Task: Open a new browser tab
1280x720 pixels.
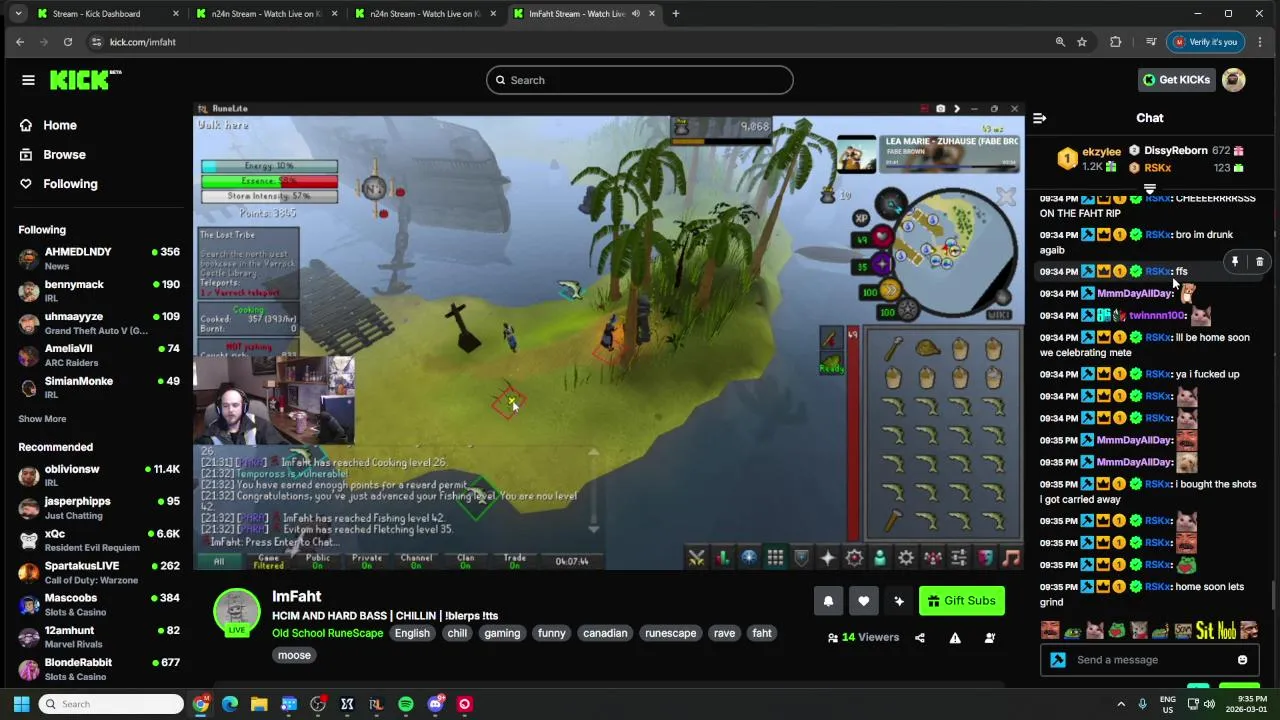Action: coord(675,14)
